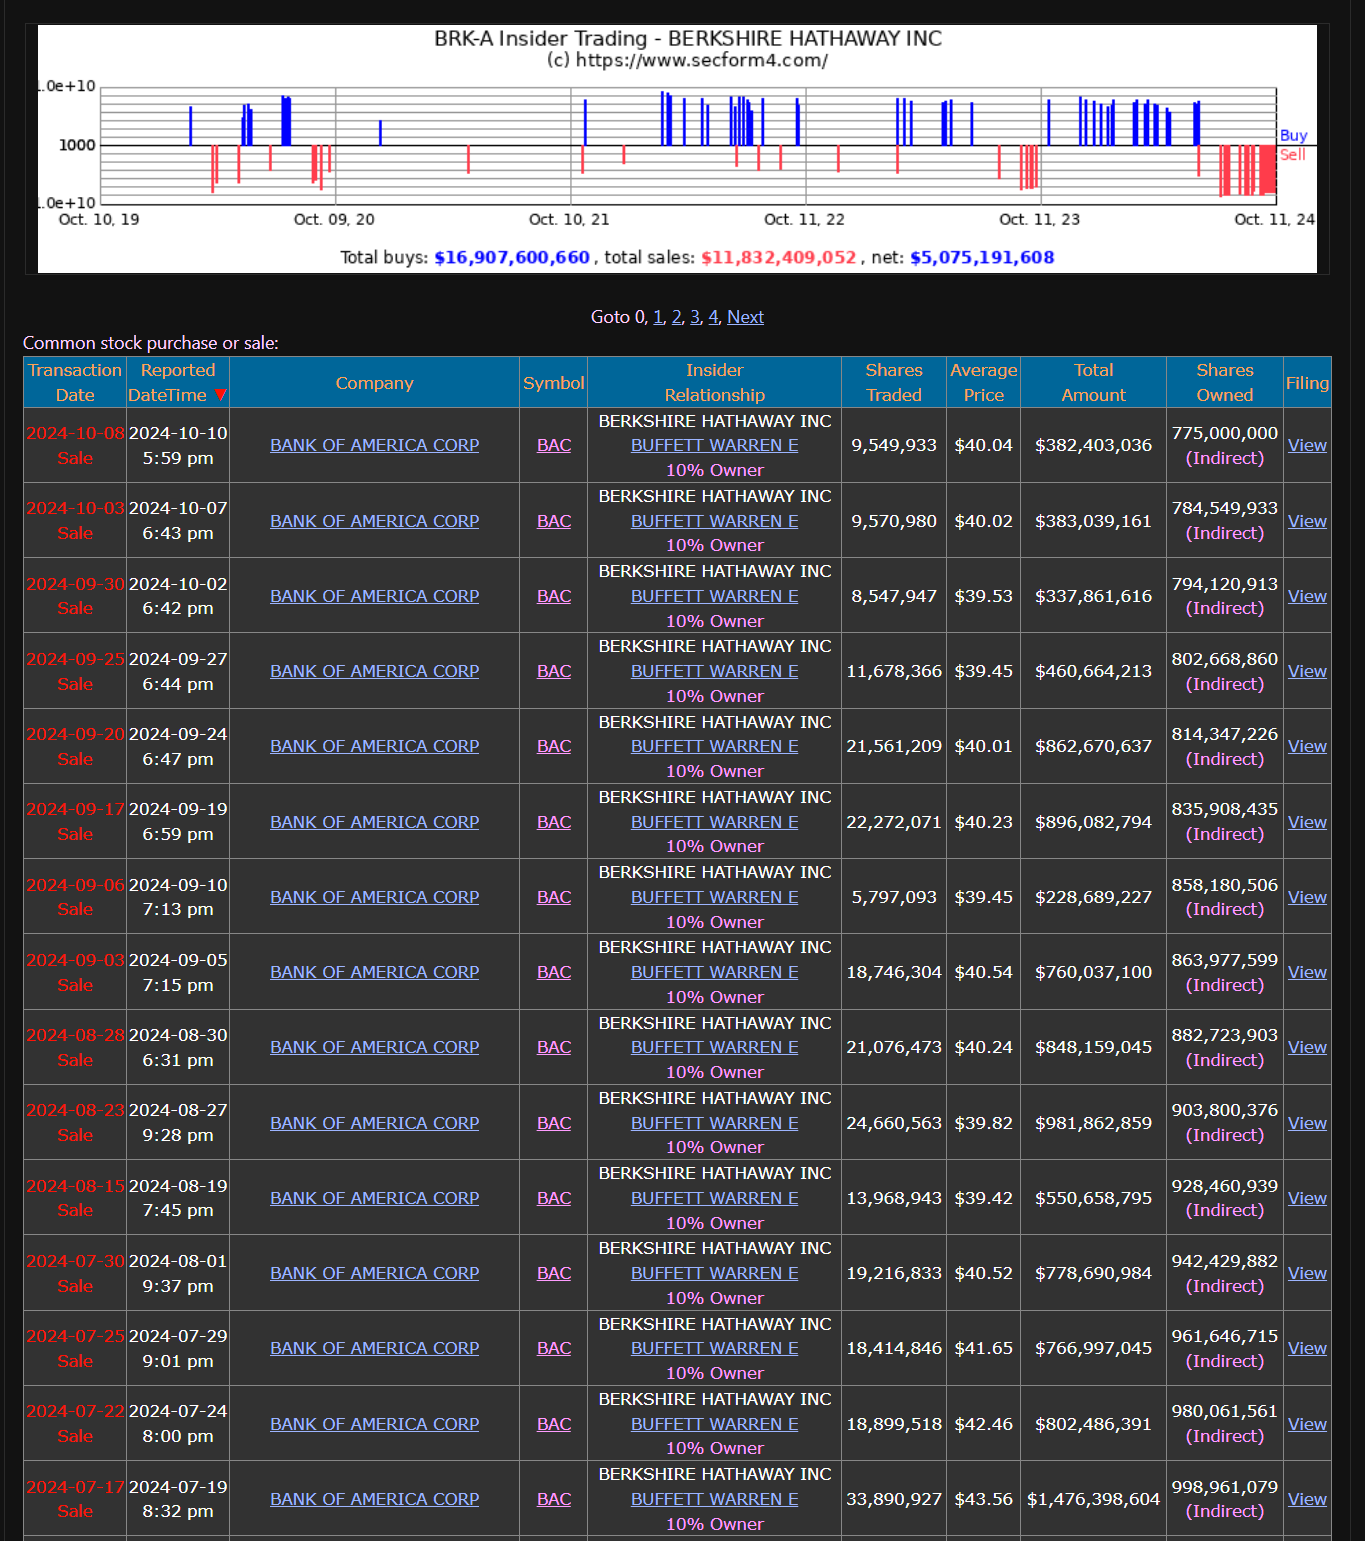View filing for 2024-07-17 sale
This screenshot has width=1365, height=1541.
click(x=1307, y=1499)
